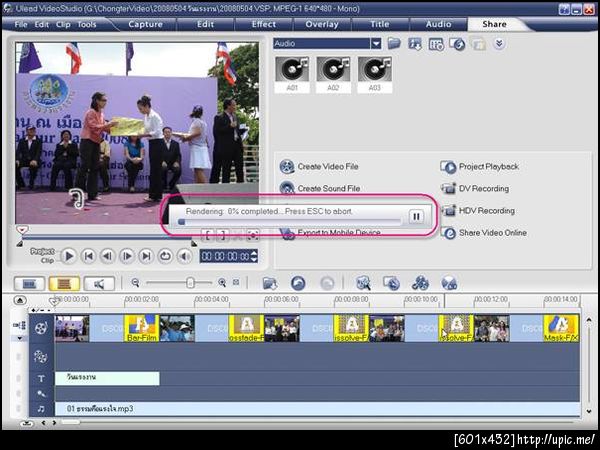Zoom in the timeline
Screen dimensions: 600x450
tap(222, 283)
